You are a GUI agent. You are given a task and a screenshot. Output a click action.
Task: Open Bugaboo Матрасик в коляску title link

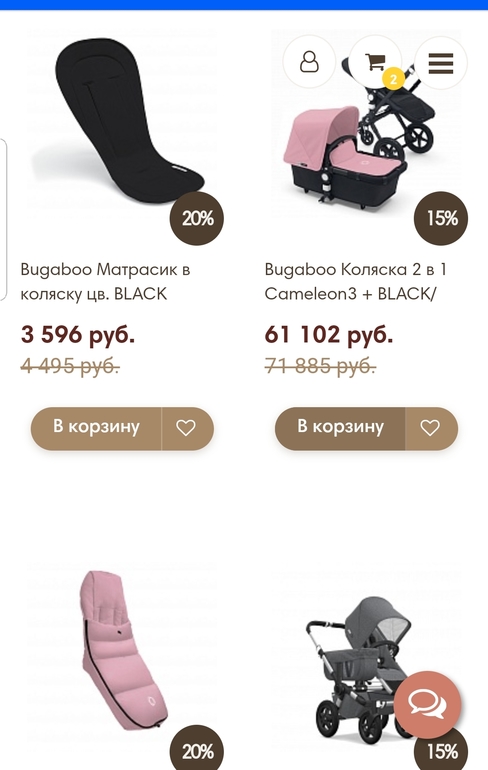point(105,281)
